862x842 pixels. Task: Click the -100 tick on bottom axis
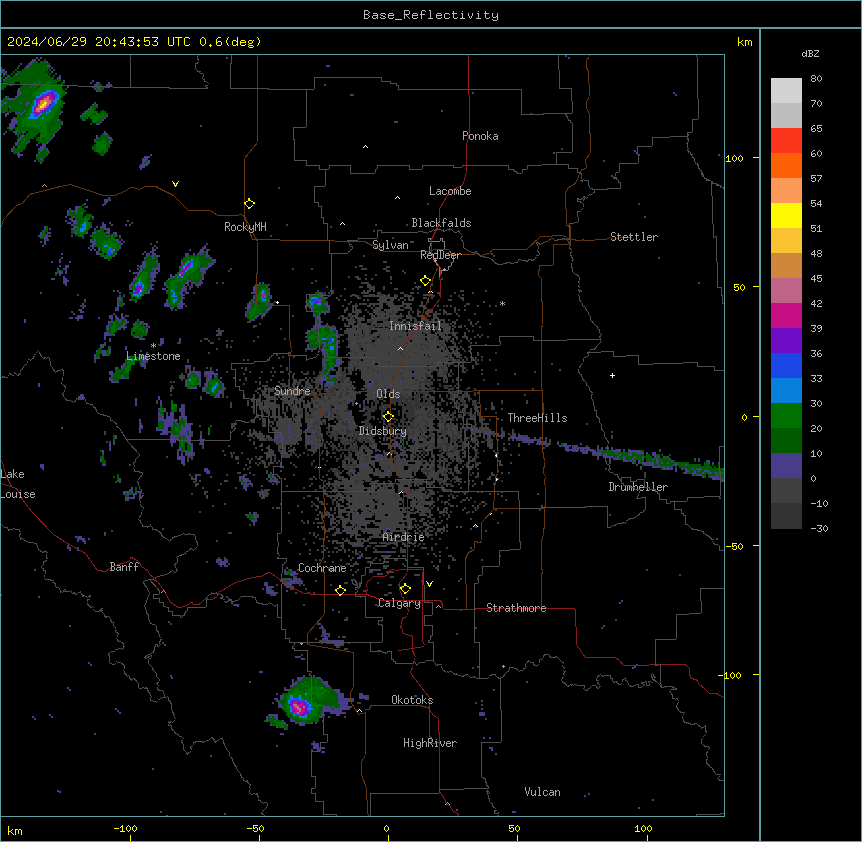coord(125,828)
